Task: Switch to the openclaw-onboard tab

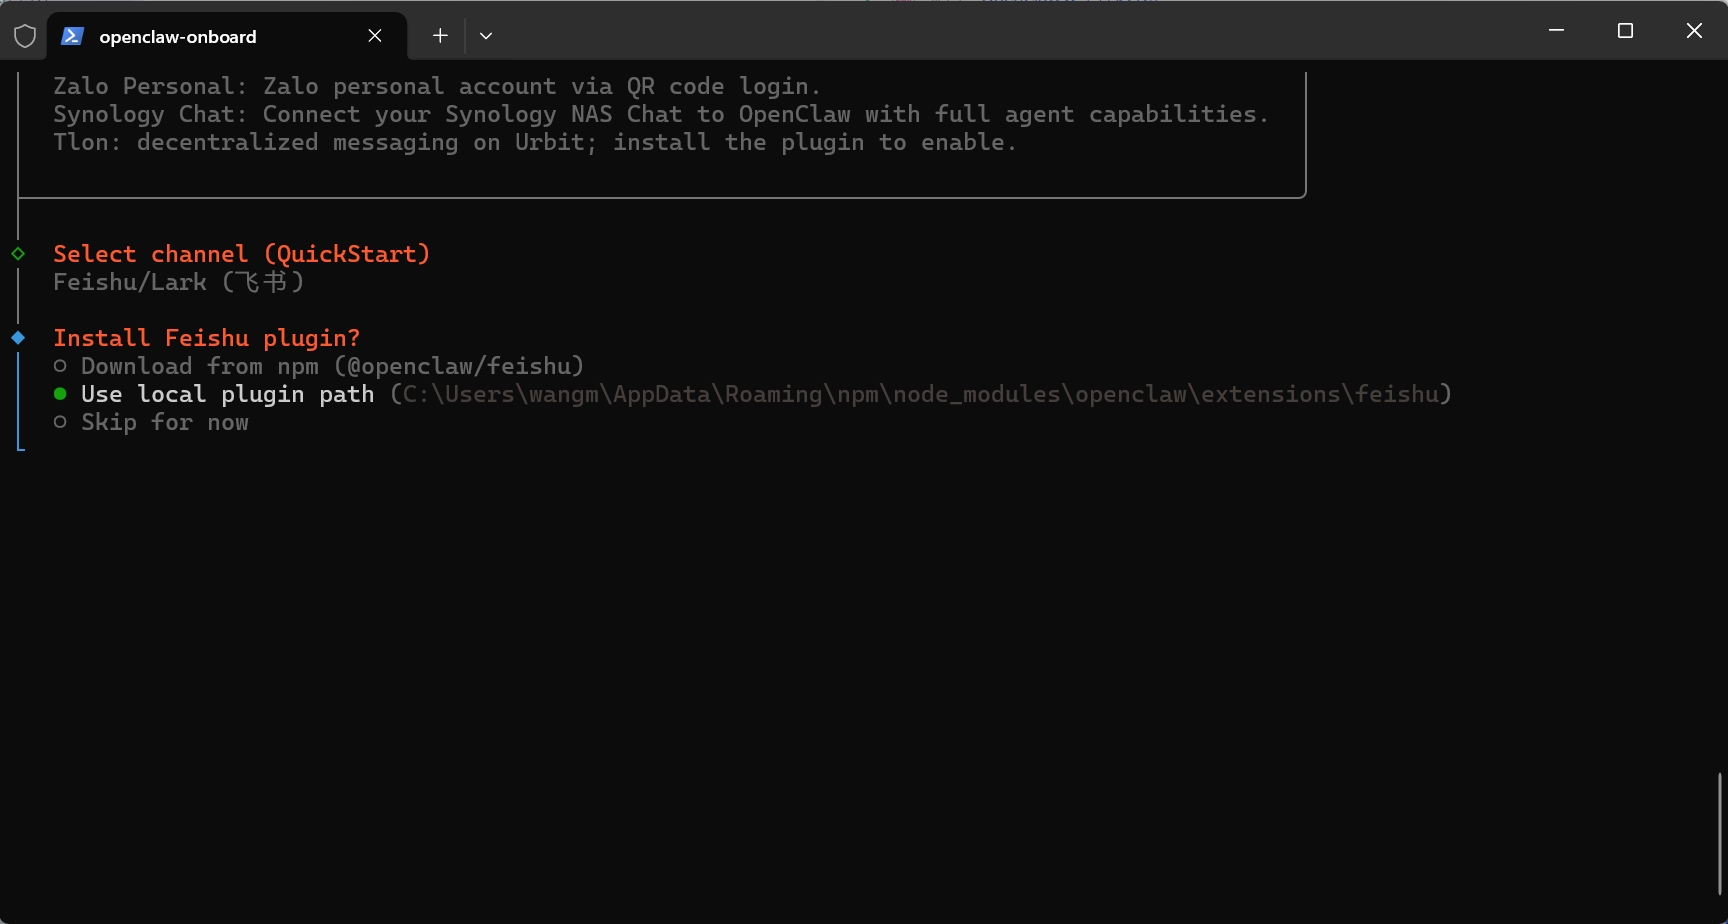Action: pos(178,37)
